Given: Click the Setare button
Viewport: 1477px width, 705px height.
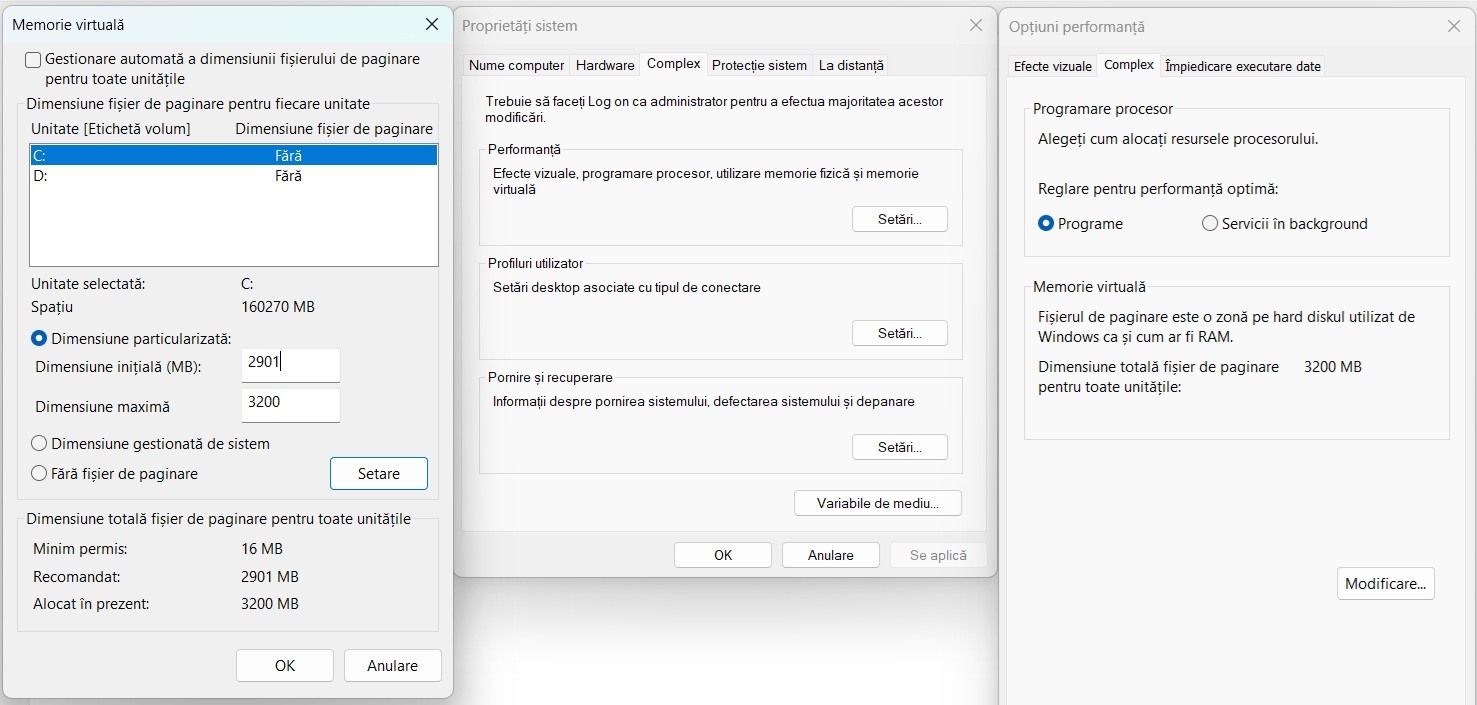Looking at the screenshot, I should [379, 474].
